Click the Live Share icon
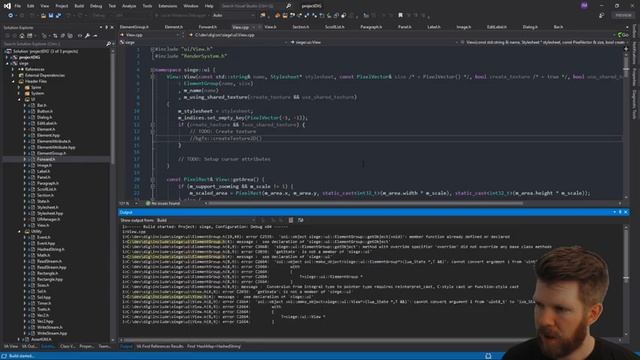 coord(602,16)
